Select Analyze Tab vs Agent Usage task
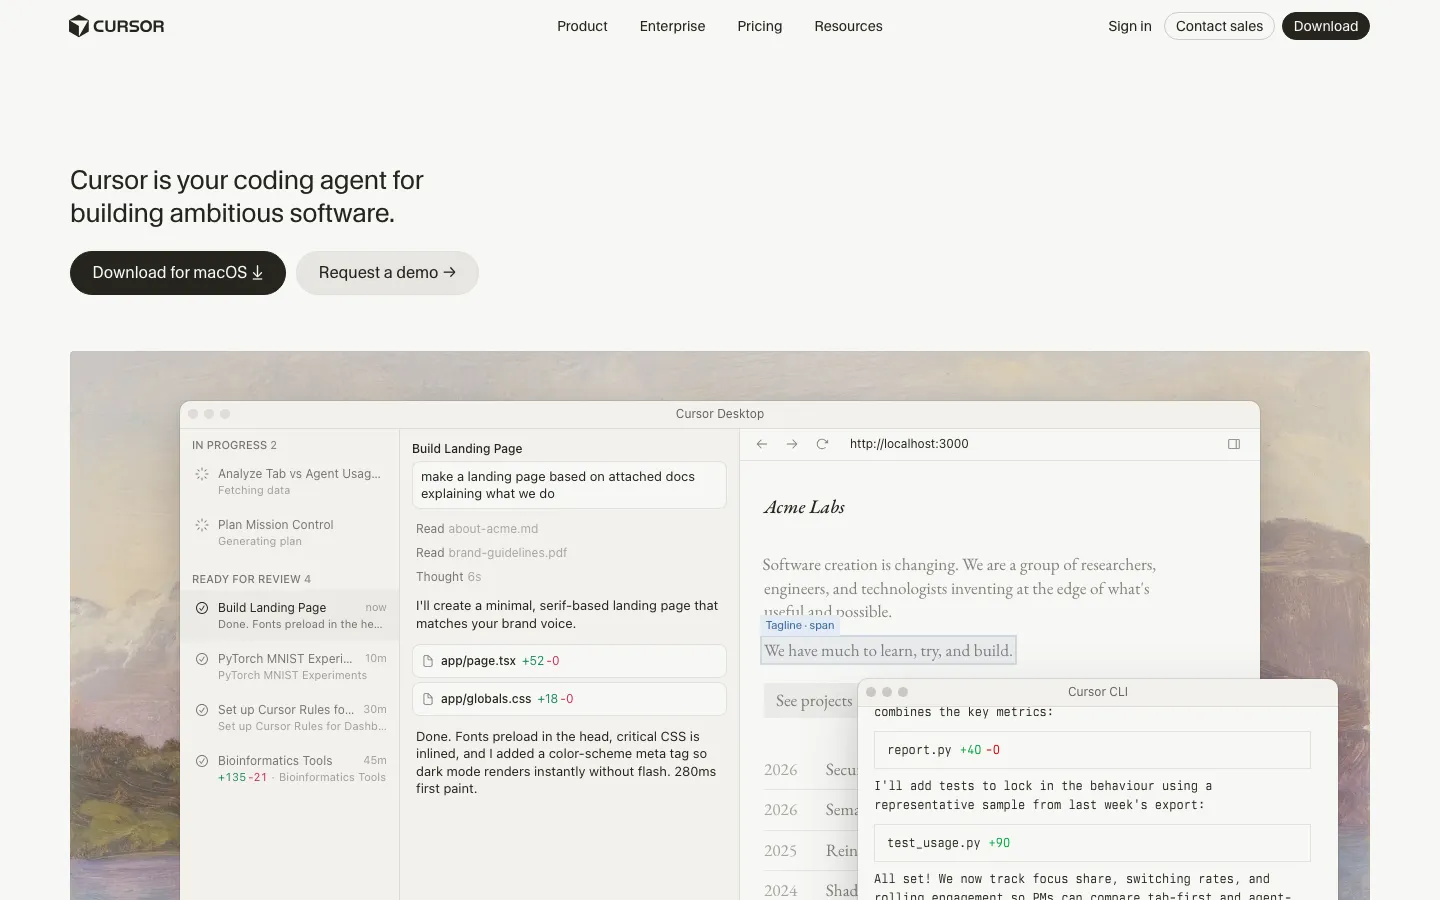Image resolution: width=1440 pixels, height=900 pixels. click(290, 481)
